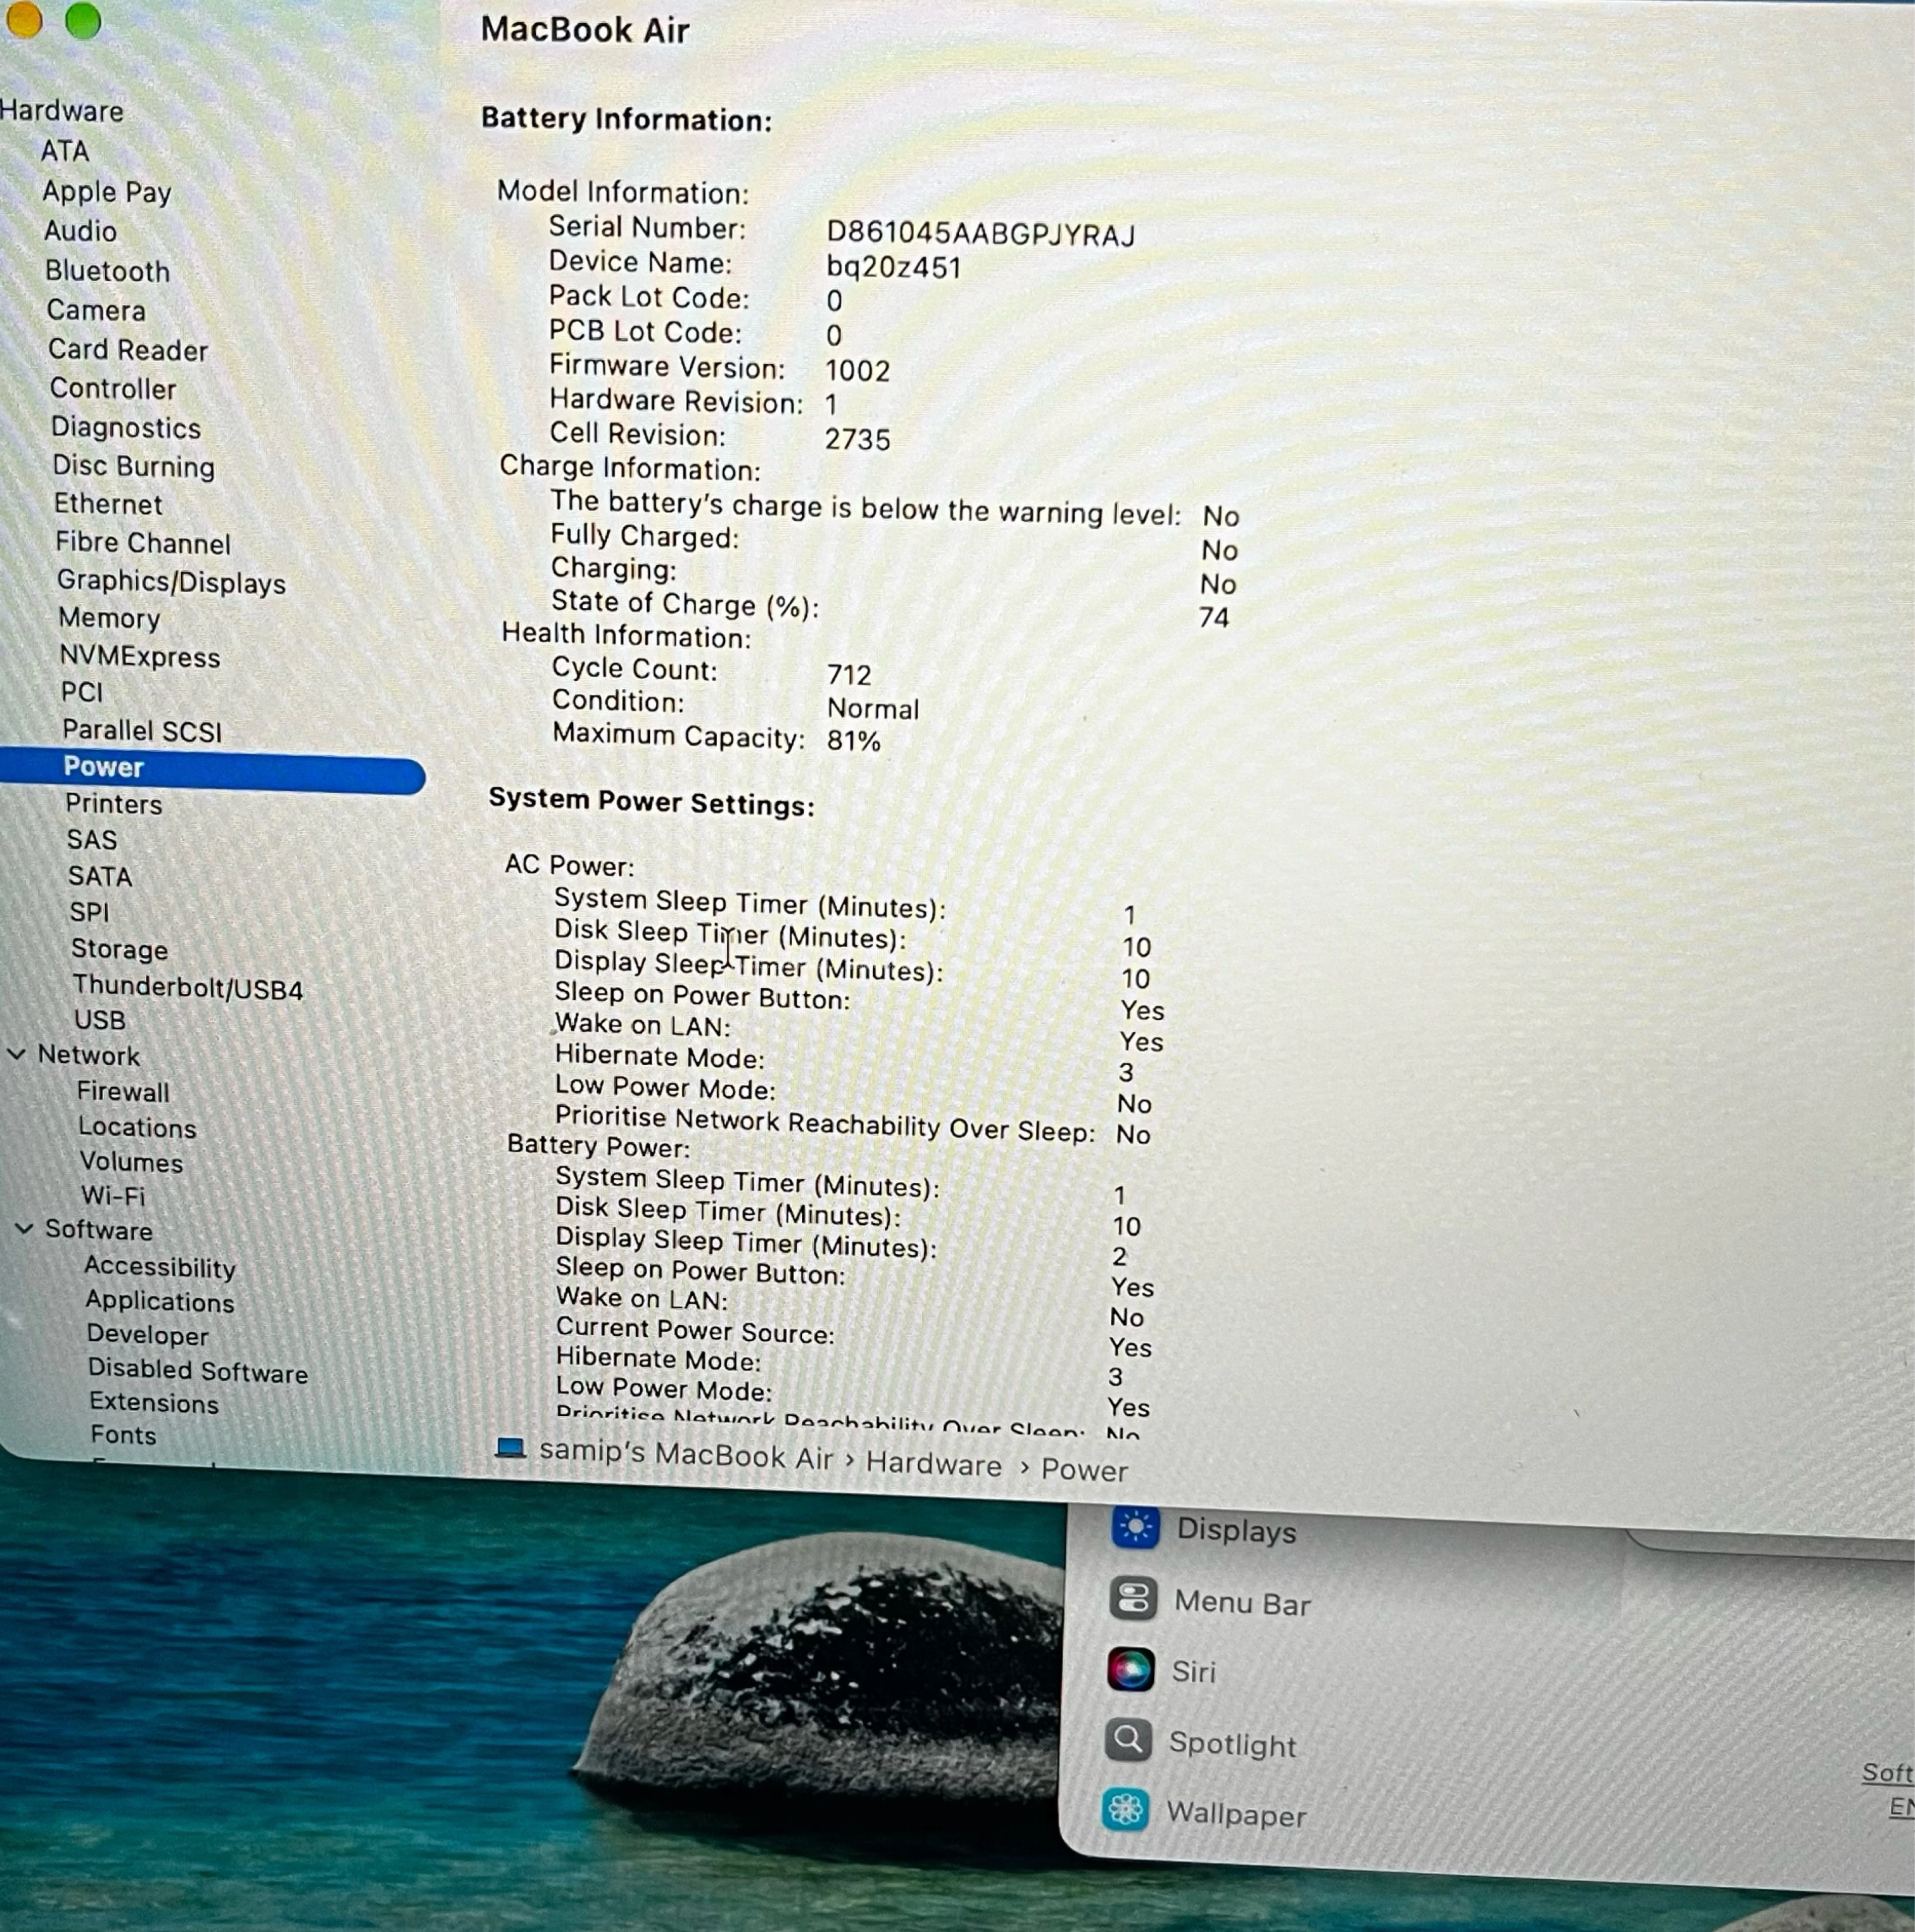This screenshot has height=1932, width=1915.
Task: Click Power at the end of the path bar
Action: point(1084,1470)
